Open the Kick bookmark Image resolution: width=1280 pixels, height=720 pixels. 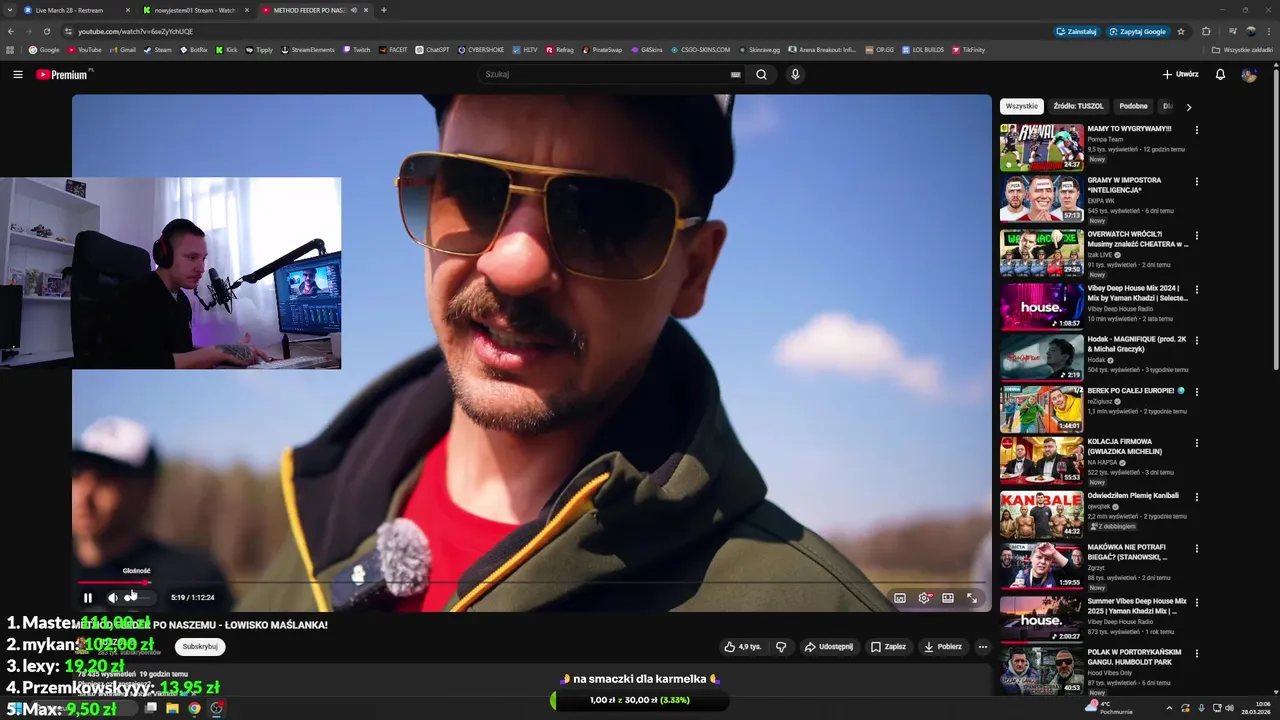pos(227,49)
